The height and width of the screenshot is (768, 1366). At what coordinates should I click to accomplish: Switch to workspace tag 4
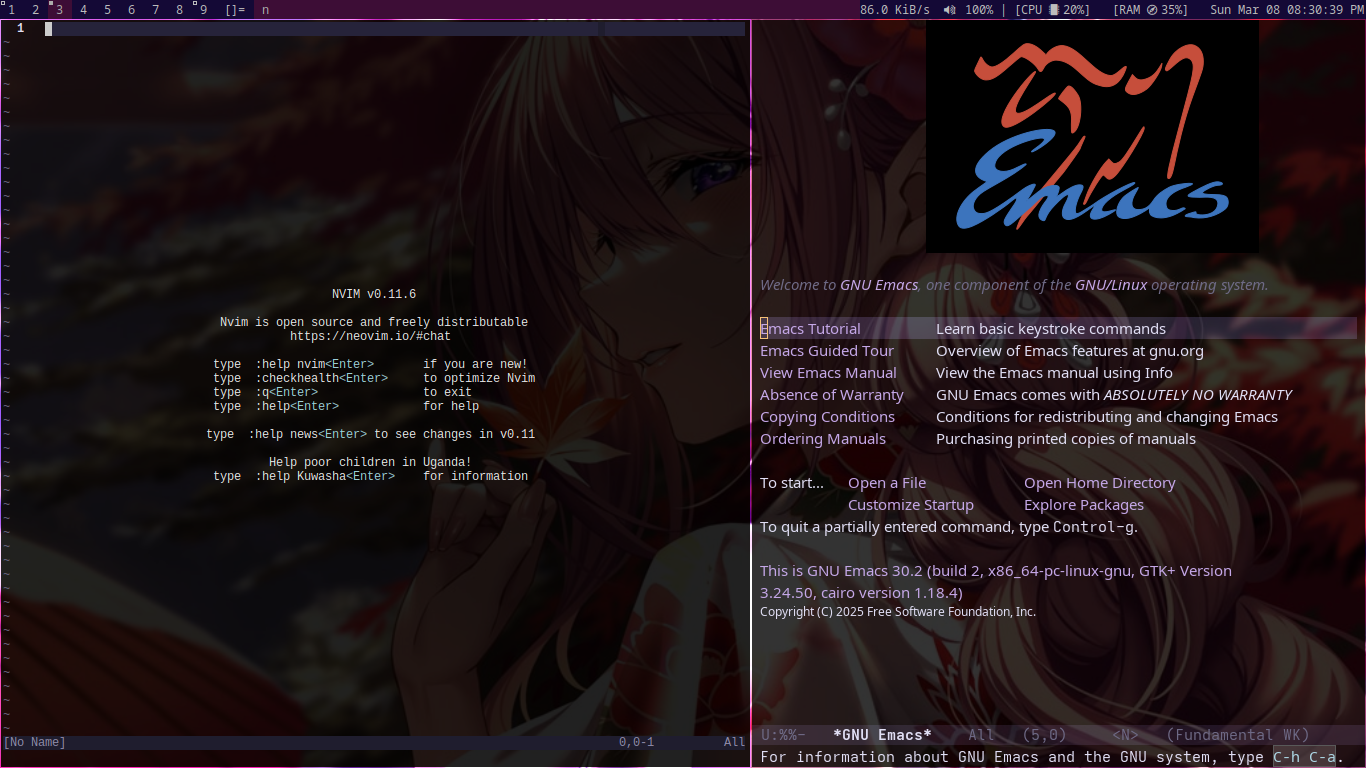click(x=84, y=9)
